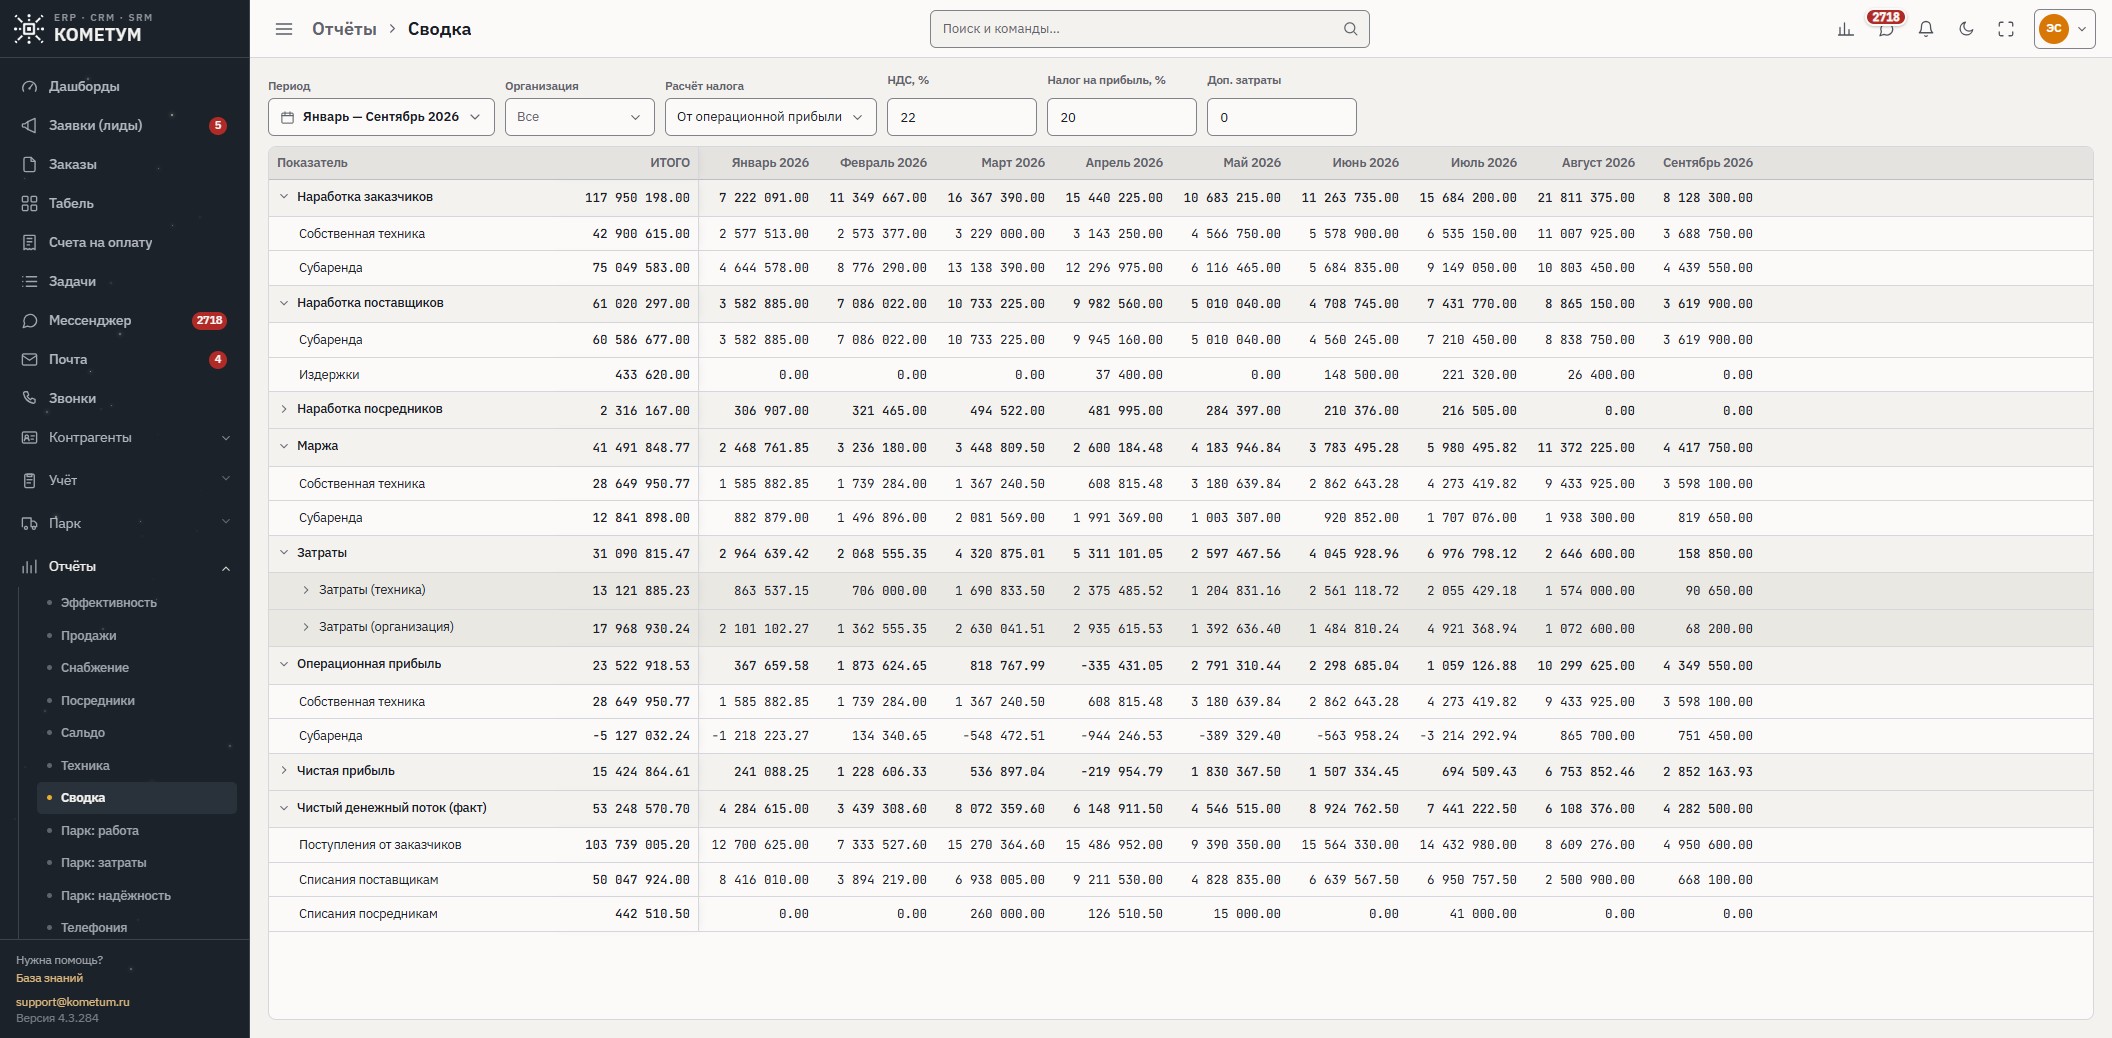Open the notifications bell icon

pyautogui.click(x=1926, y=29)
